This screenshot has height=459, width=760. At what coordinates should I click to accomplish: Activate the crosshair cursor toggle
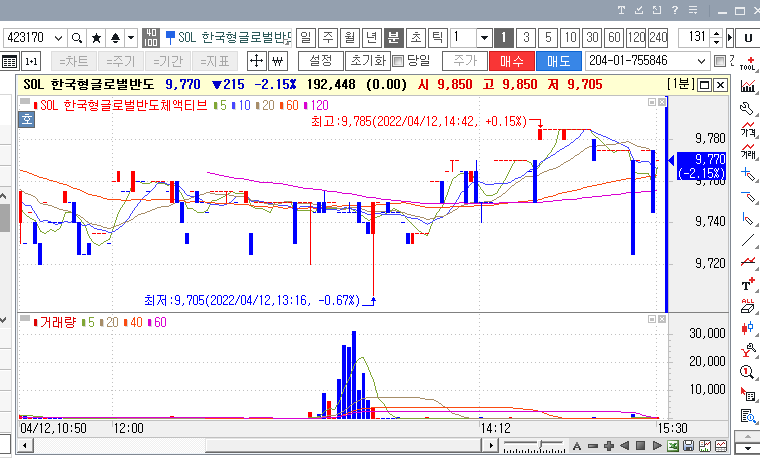(x=256, y=61)
